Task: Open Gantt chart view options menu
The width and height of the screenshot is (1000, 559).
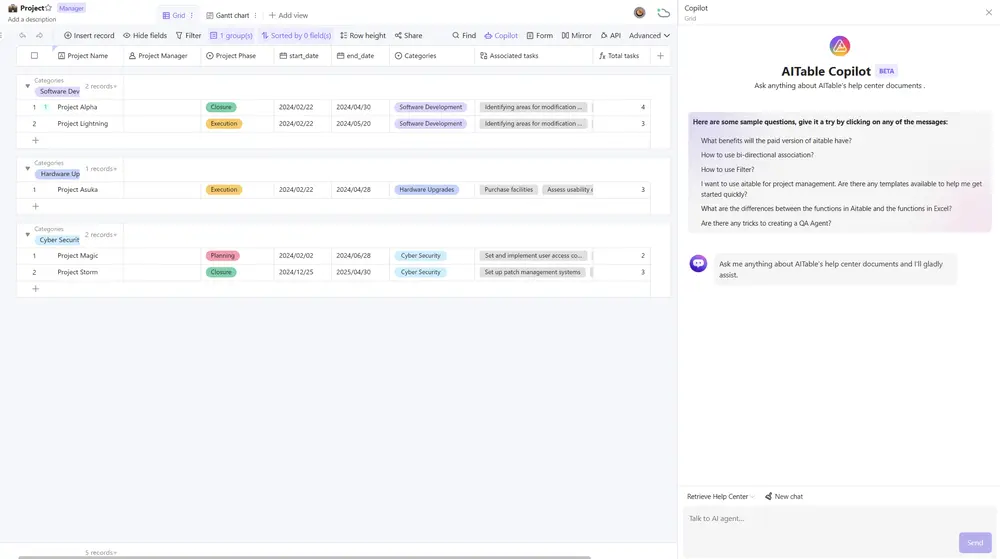Action: [255, 15]
